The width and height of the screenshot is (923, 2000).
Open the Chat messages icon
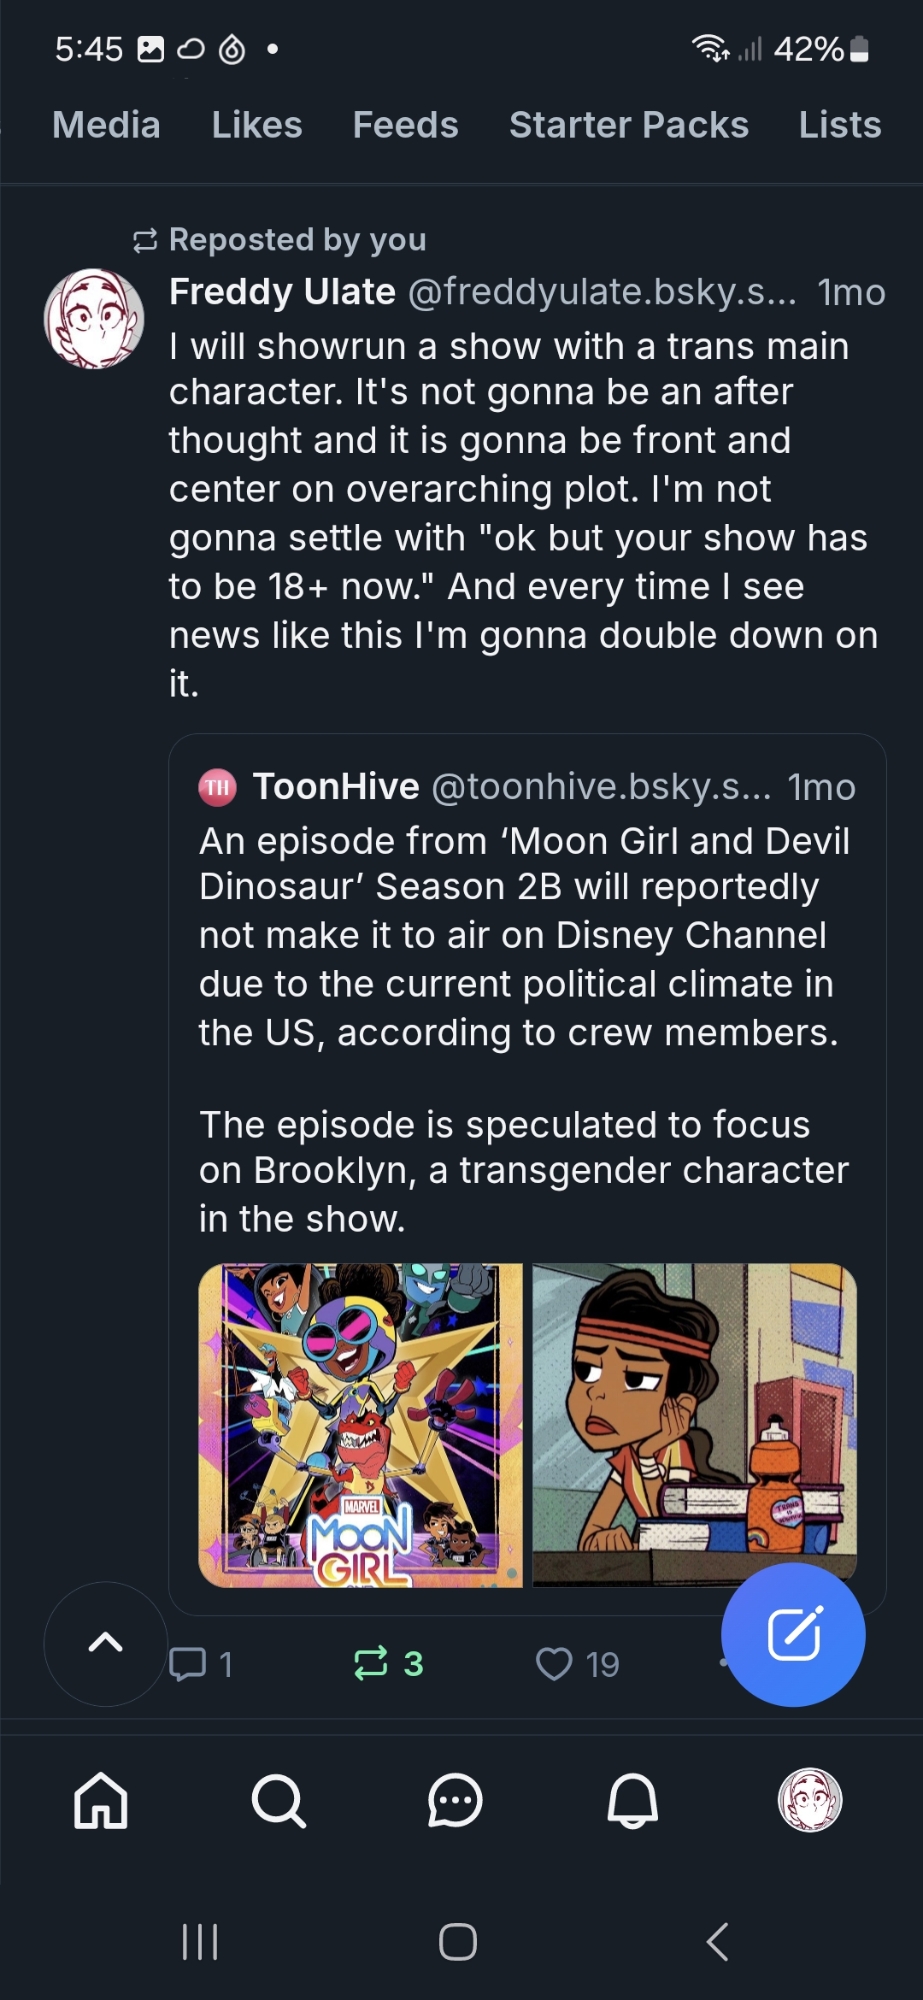click(455, 1800)
